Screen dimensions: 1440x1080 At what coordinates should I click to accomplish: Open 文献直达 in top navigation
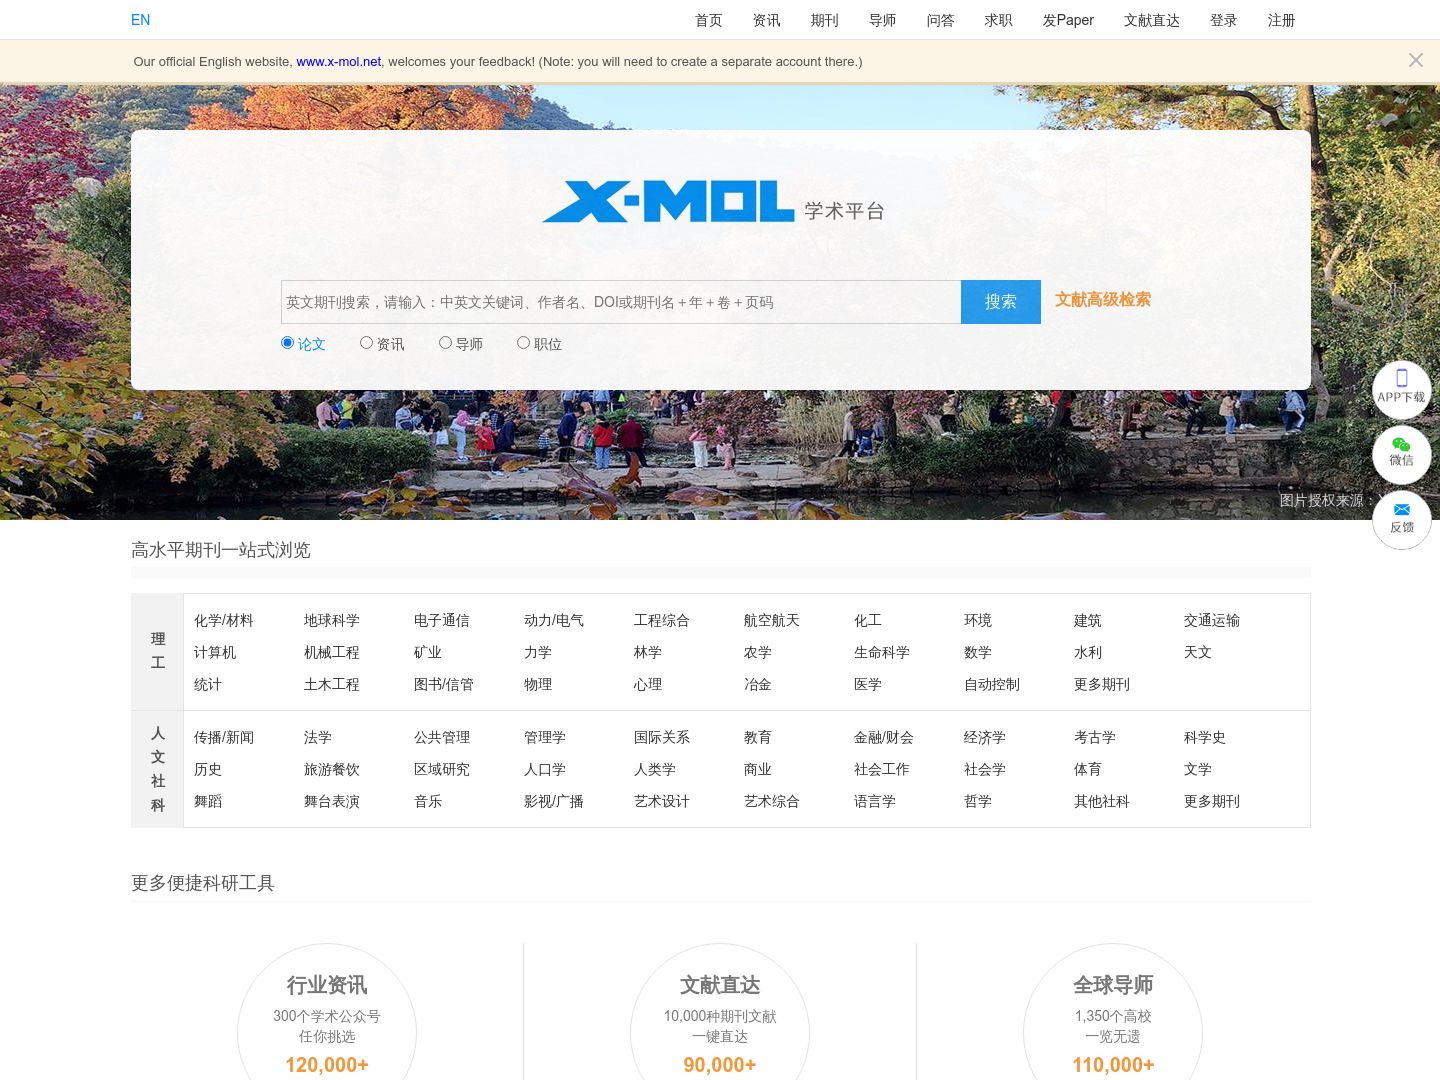click(x=1152, y=20)
